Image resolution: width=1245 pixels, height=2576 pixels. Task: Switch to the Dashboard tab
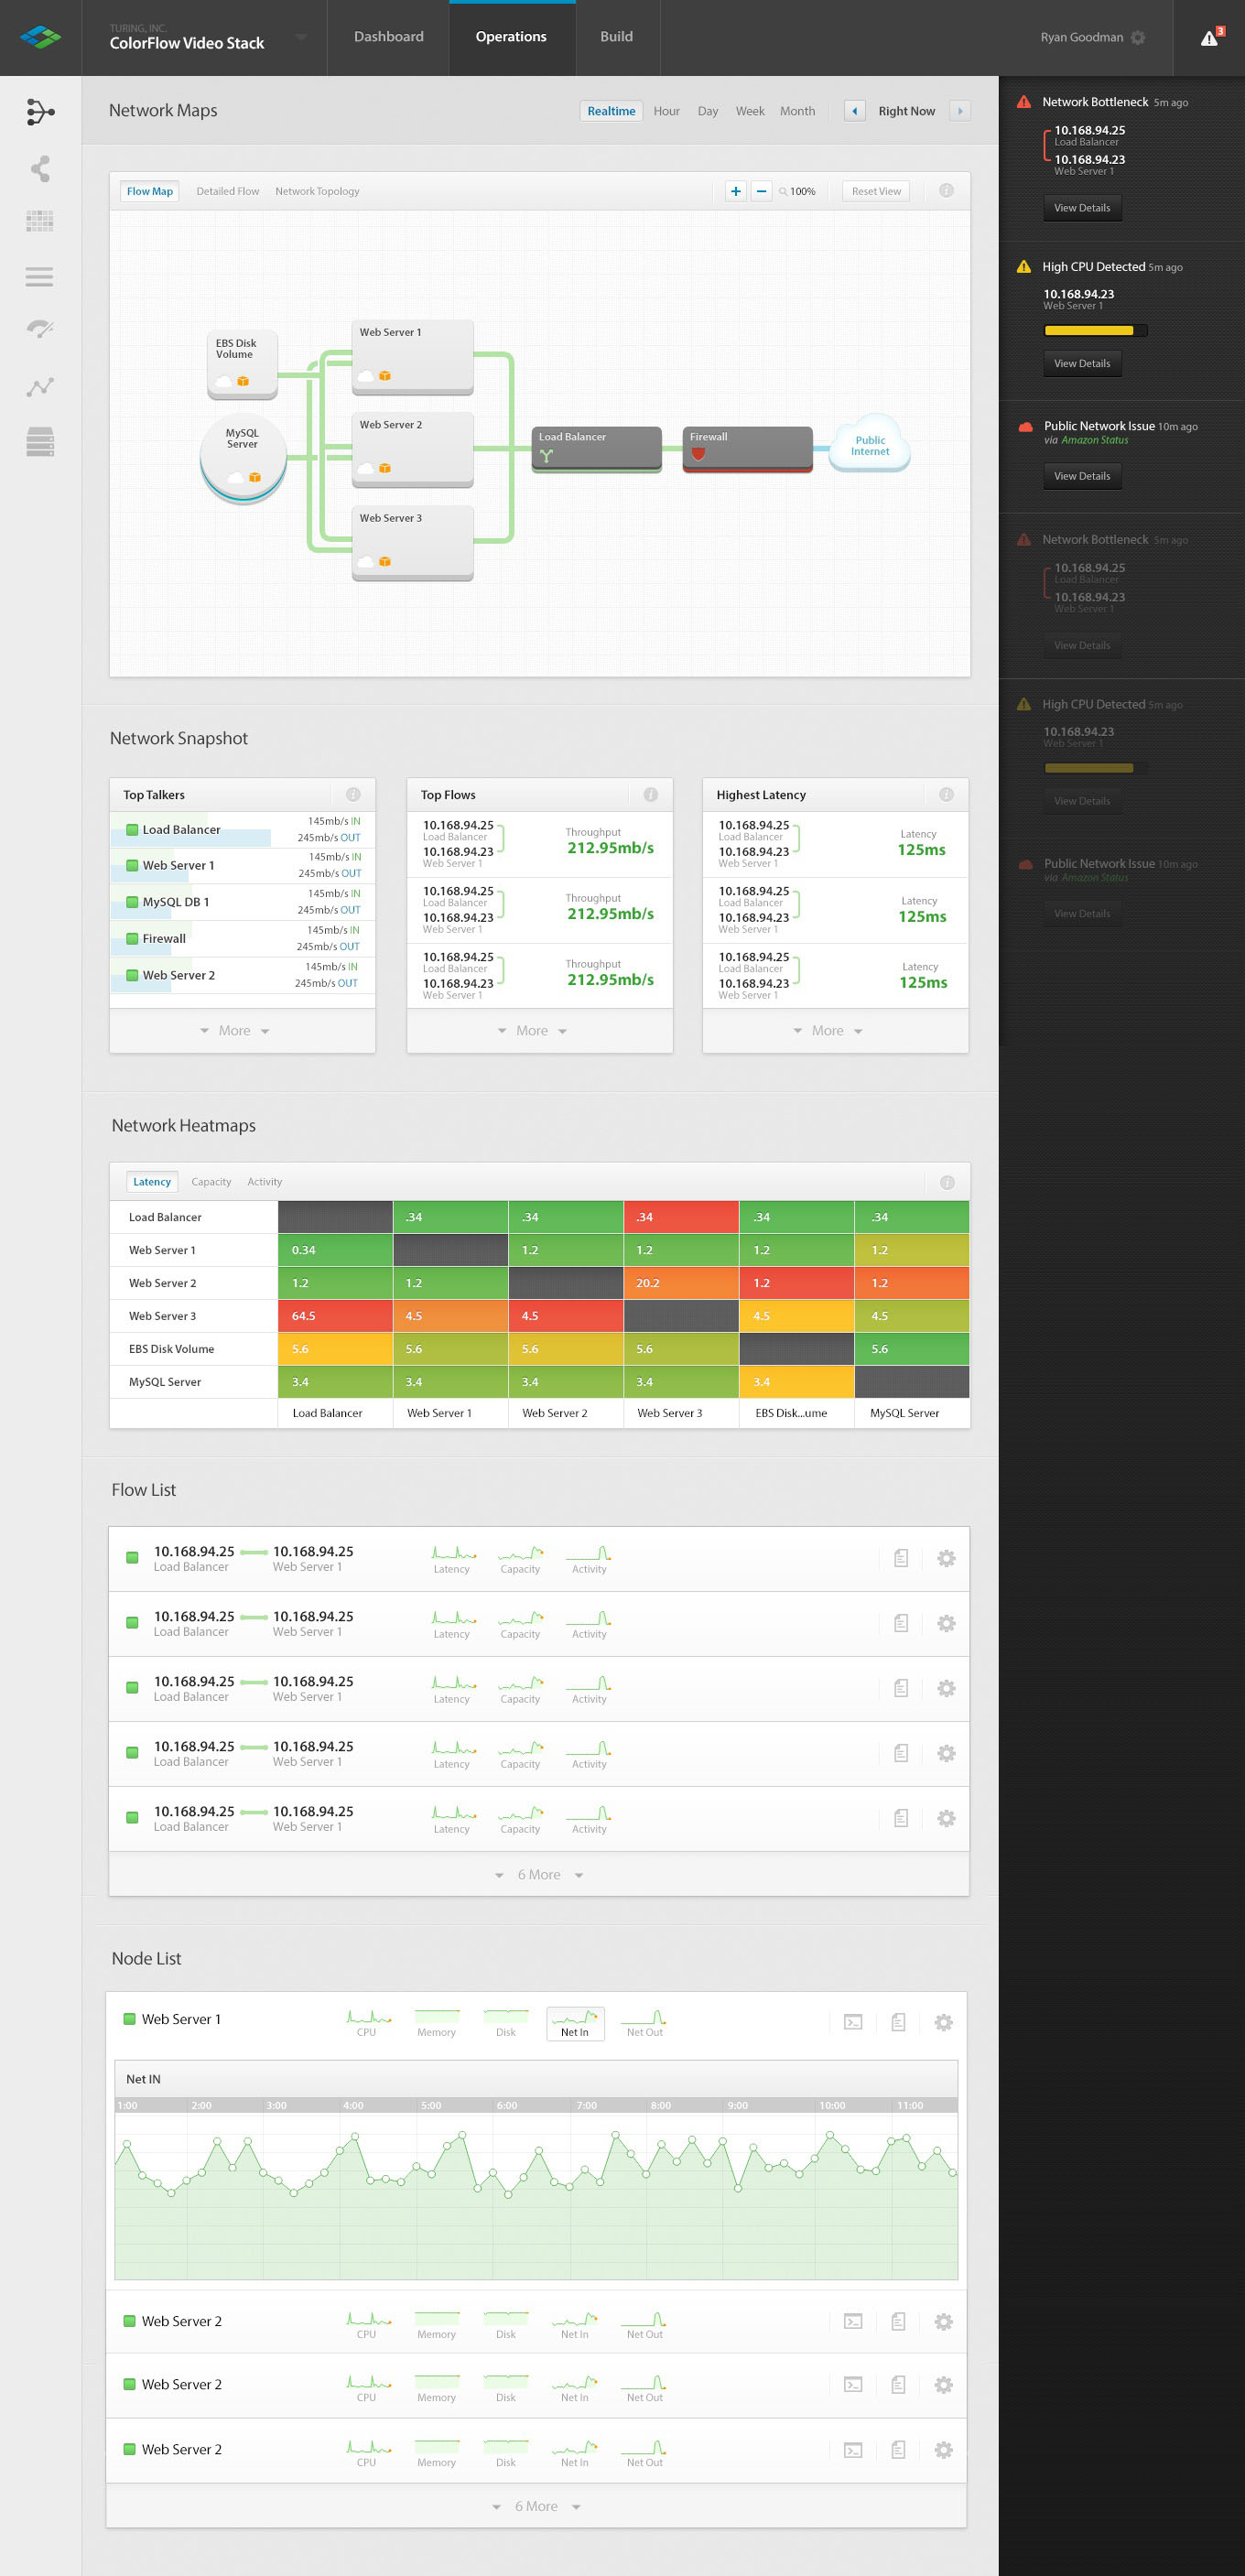pyautogui.click(x=388, y=37)
